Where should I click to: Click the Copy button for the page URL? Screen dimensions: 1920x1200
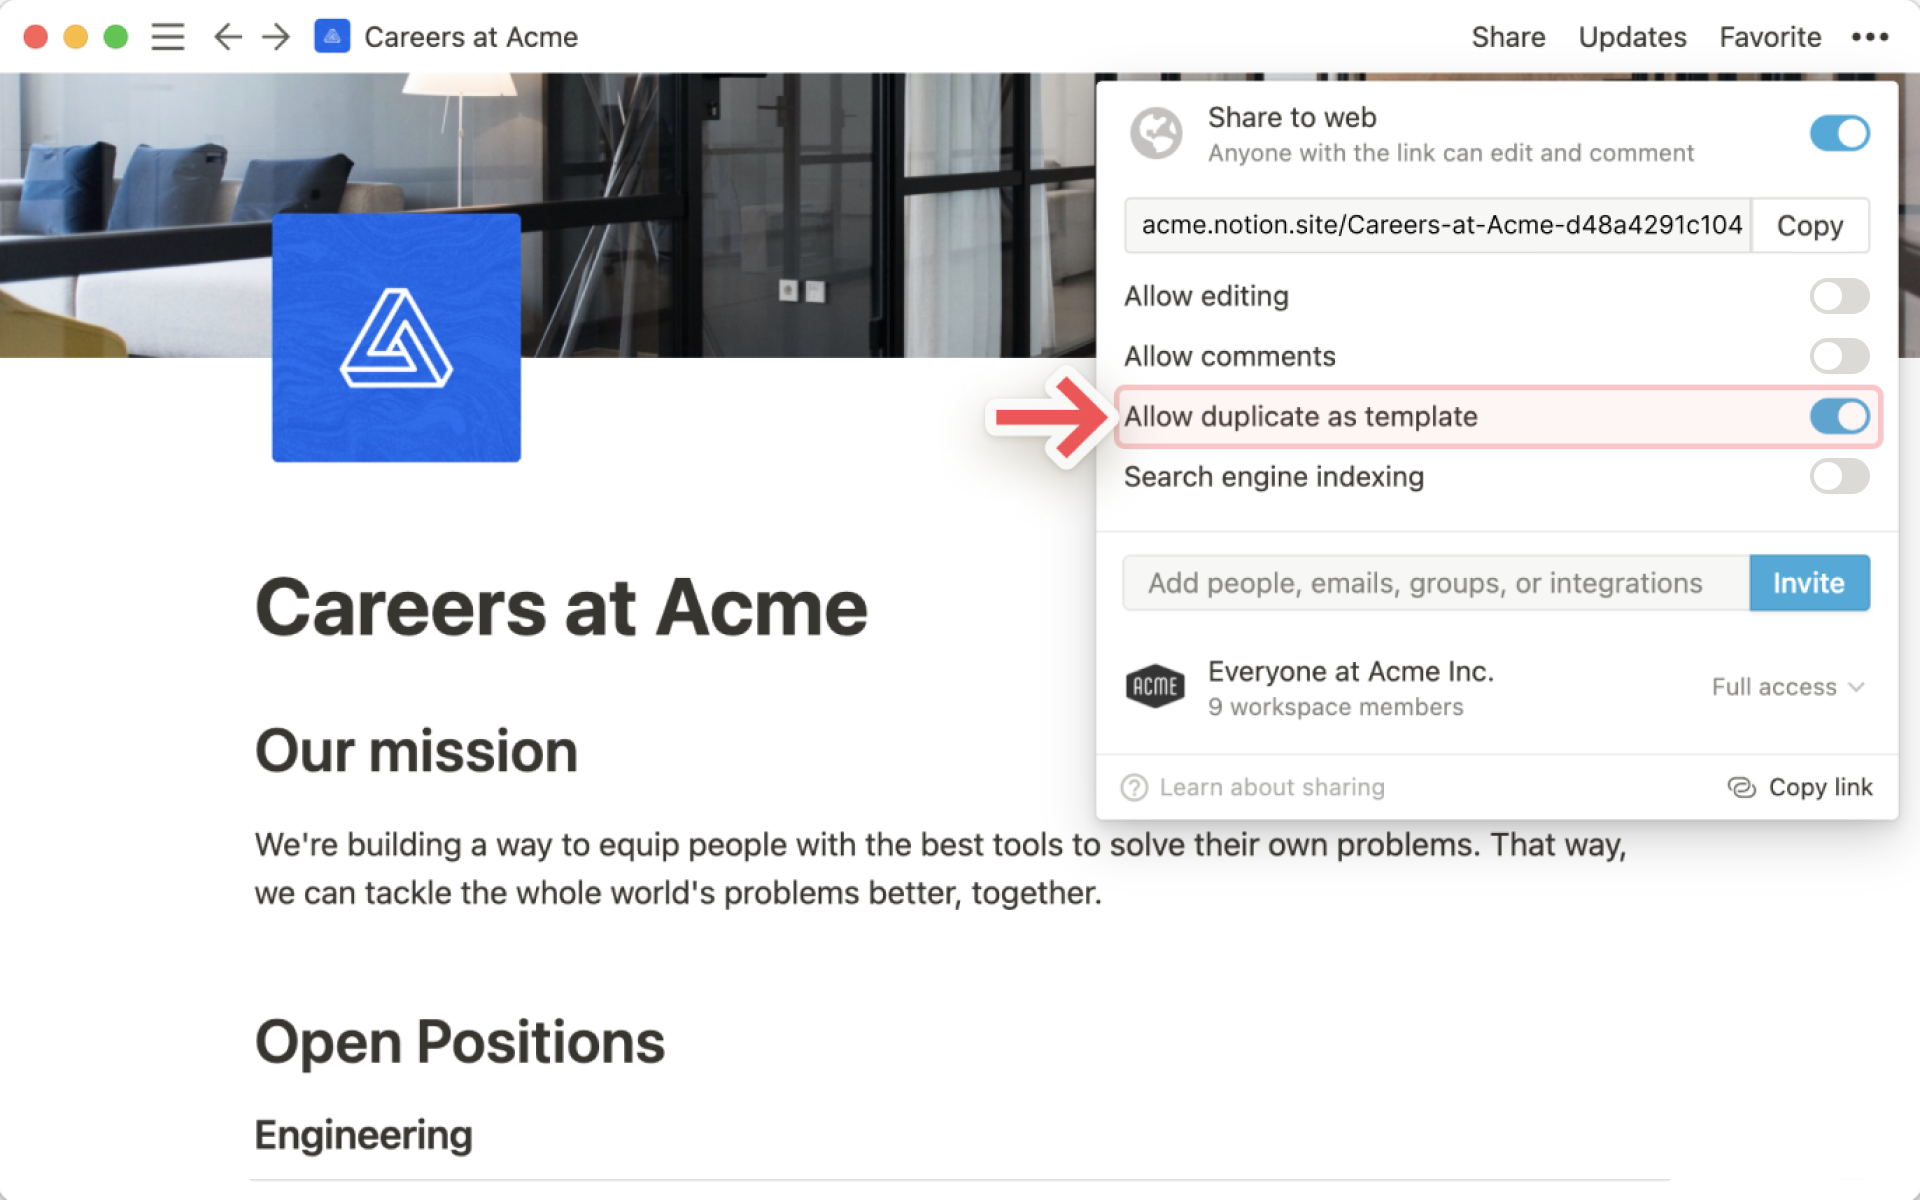pos(1811,224)
